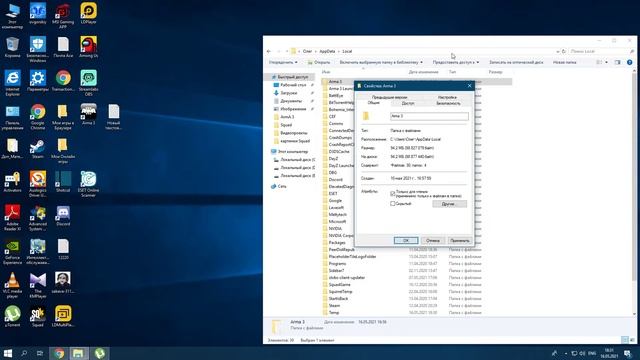Screen dimensions: 640x360
Task: Click Открыть in the Explorer toolbar
Action: (x=319, y=62)
